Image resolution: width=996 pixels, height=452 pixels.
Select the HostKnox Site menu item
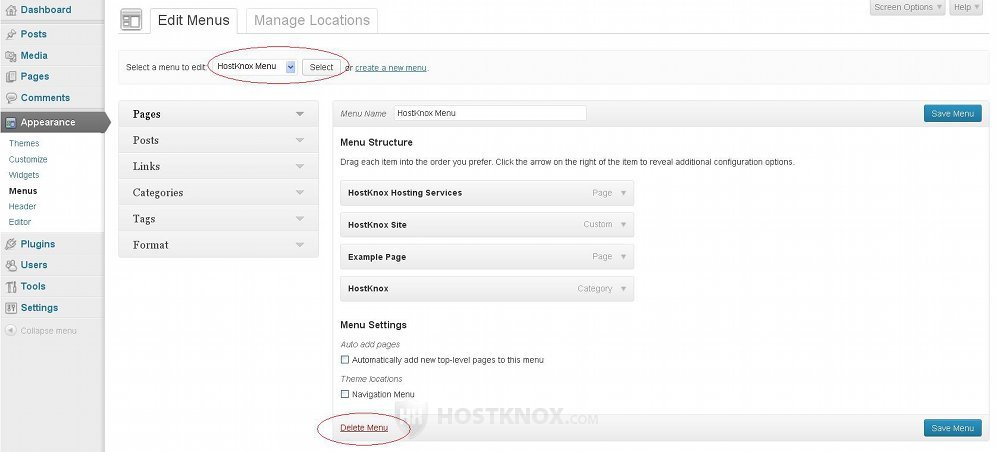(487, 225)
